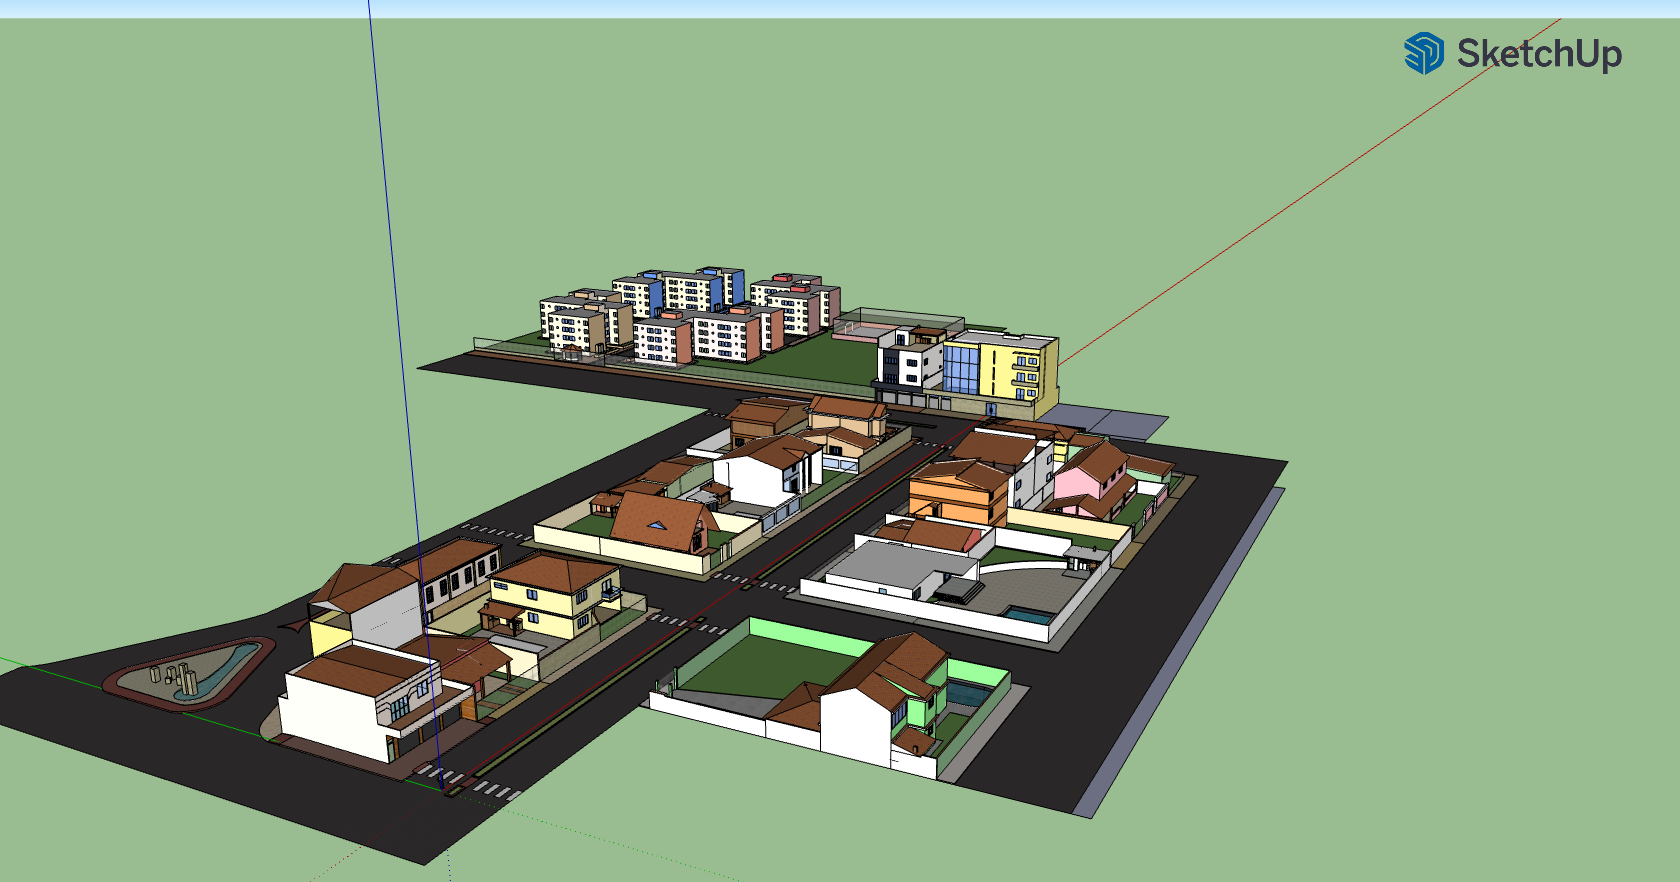This screenshot has height=882, width=1680.
Task: Click the solid red axis line on the grass
Action: tap(1300, 199)
